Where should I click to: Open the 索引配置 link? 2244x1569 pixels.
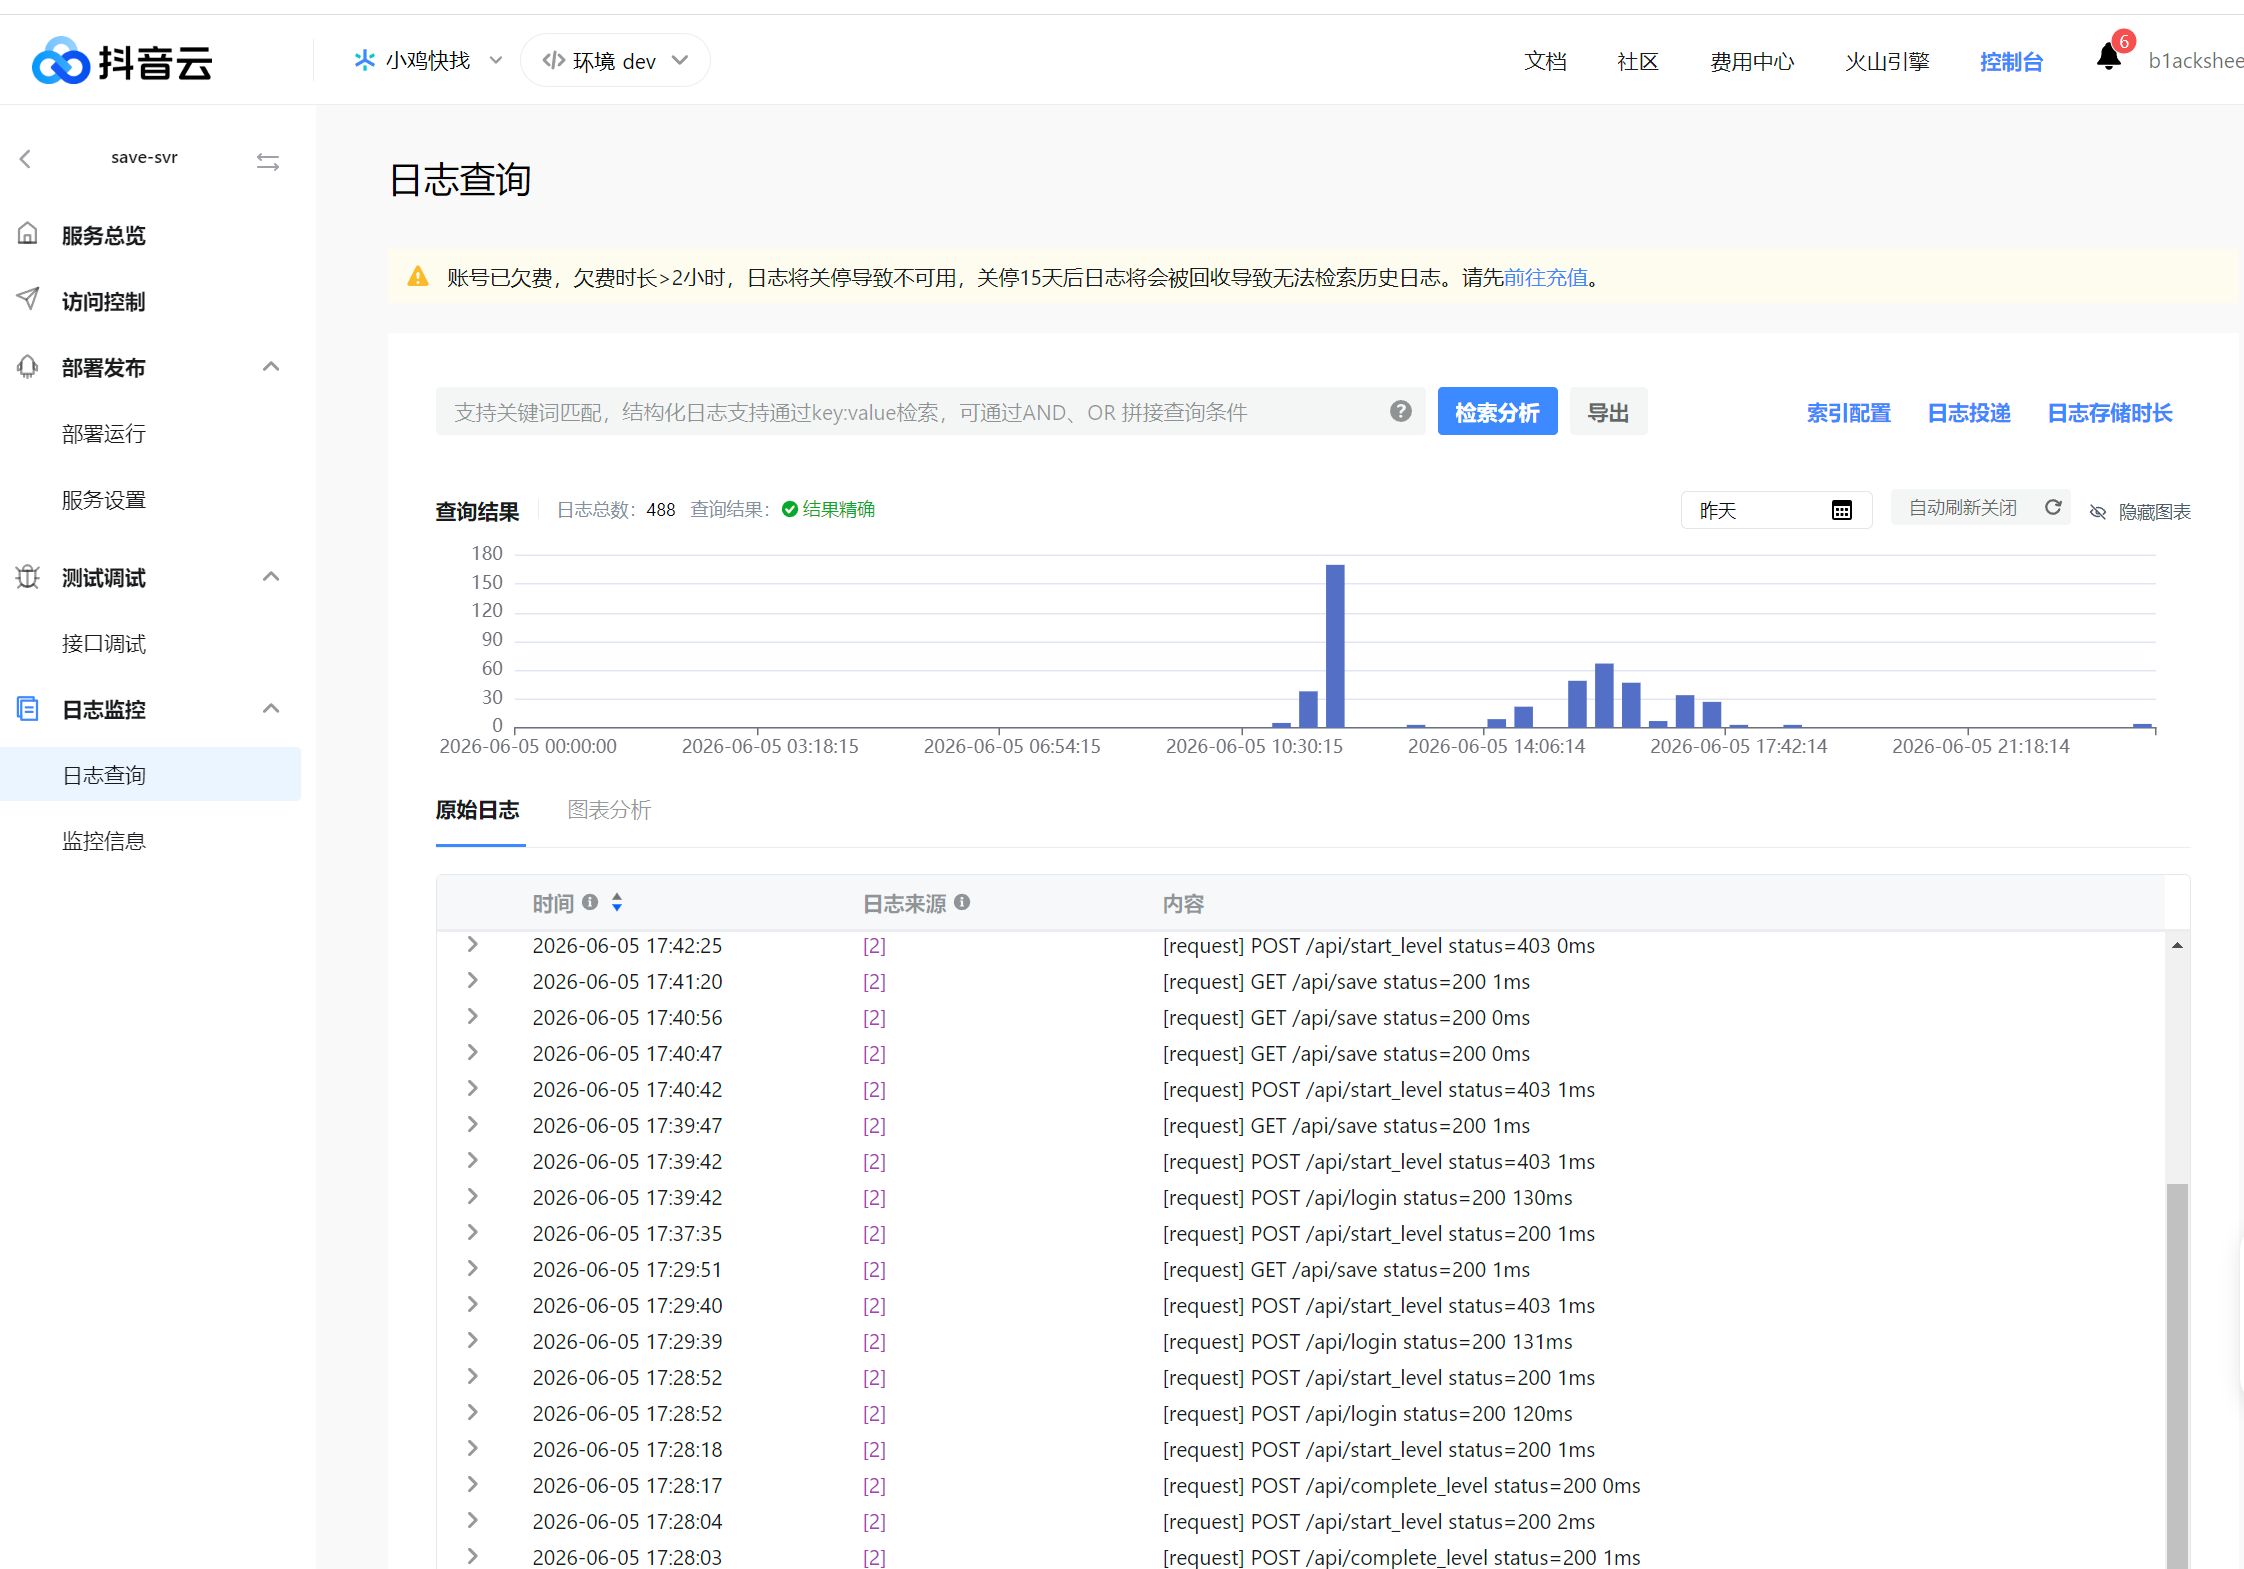click(1848, 412)
